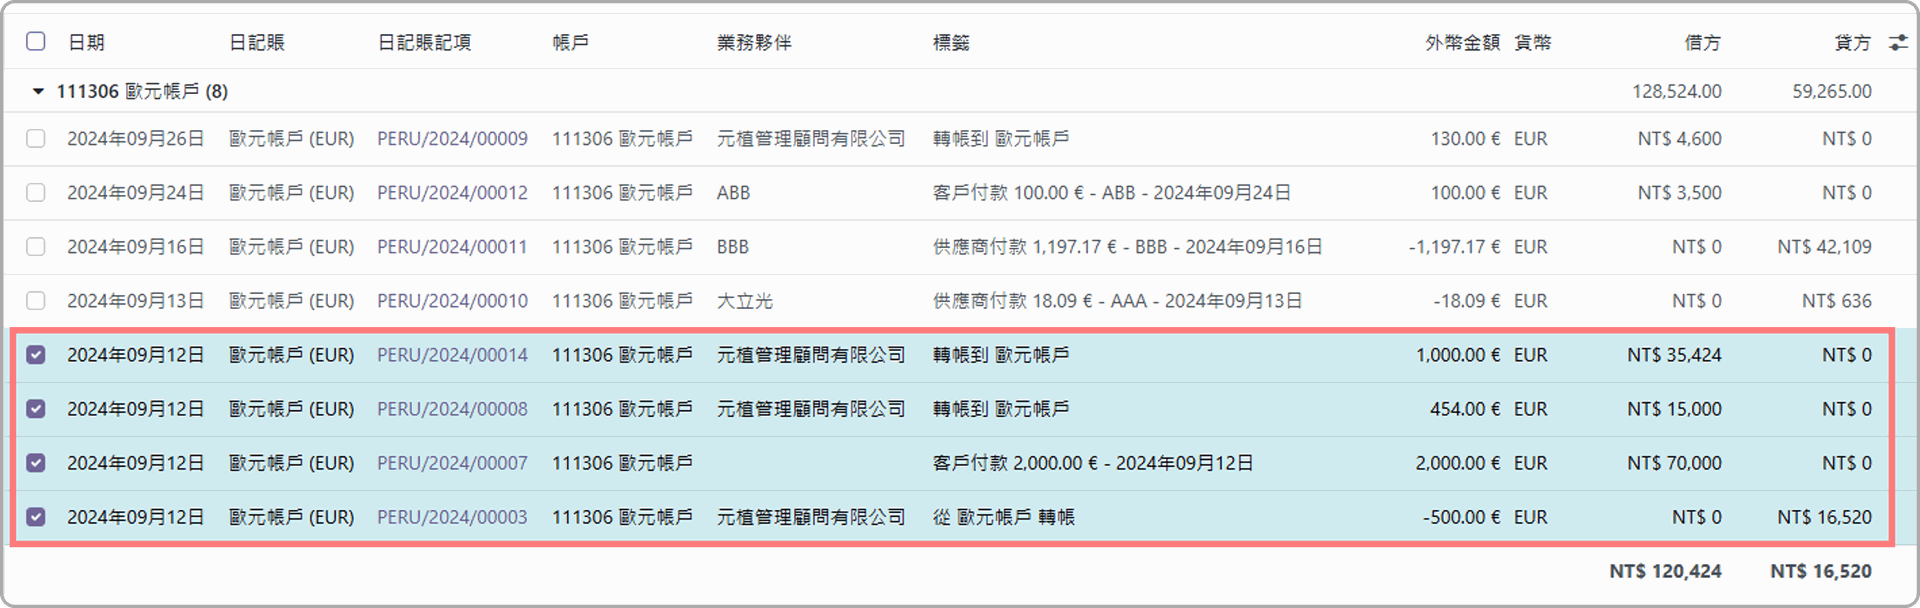Viewport: 1920px width, 608px height.
Task: Select the partner cell 大立光
Action: pyautogui.click(x=745, y=301)
